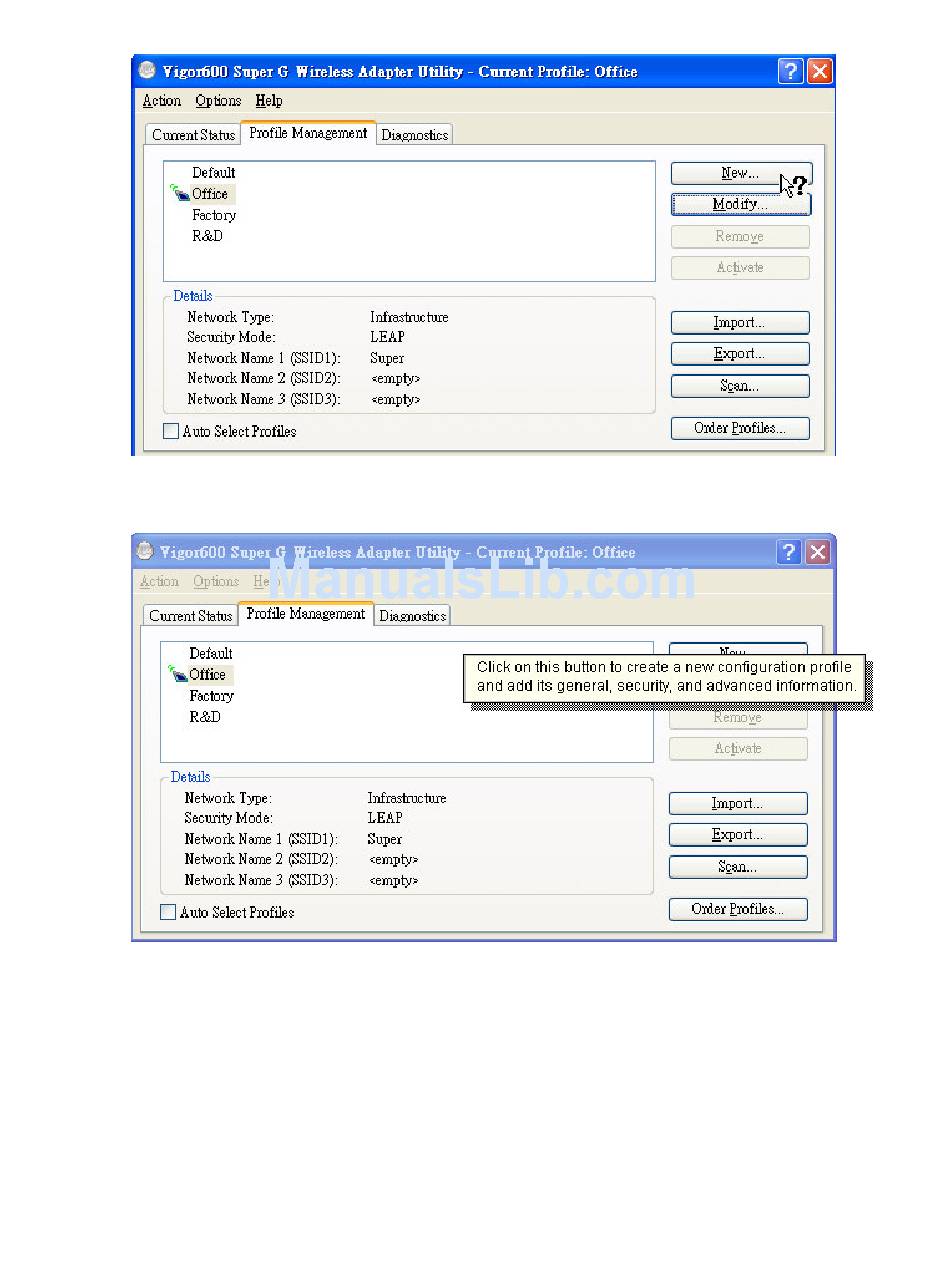Click the active-profile icon beside Office in lower dialog

point(177,674)
